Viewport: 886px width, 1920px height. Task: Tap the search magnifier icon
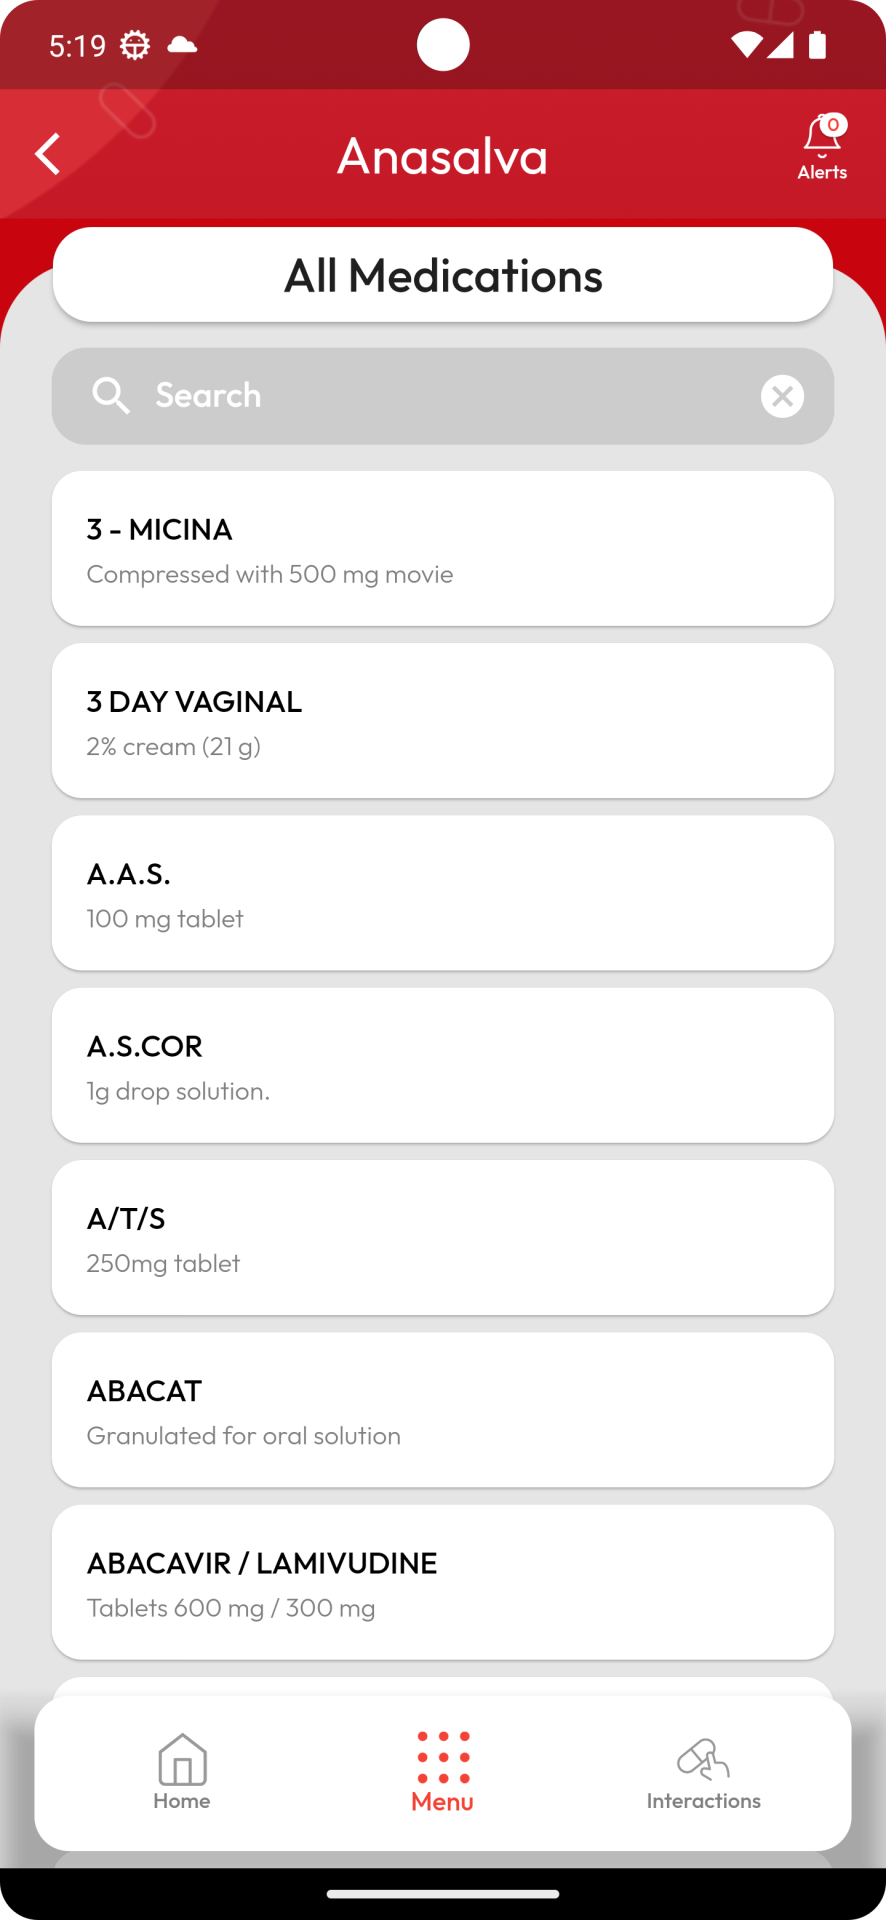click(110, 395)
